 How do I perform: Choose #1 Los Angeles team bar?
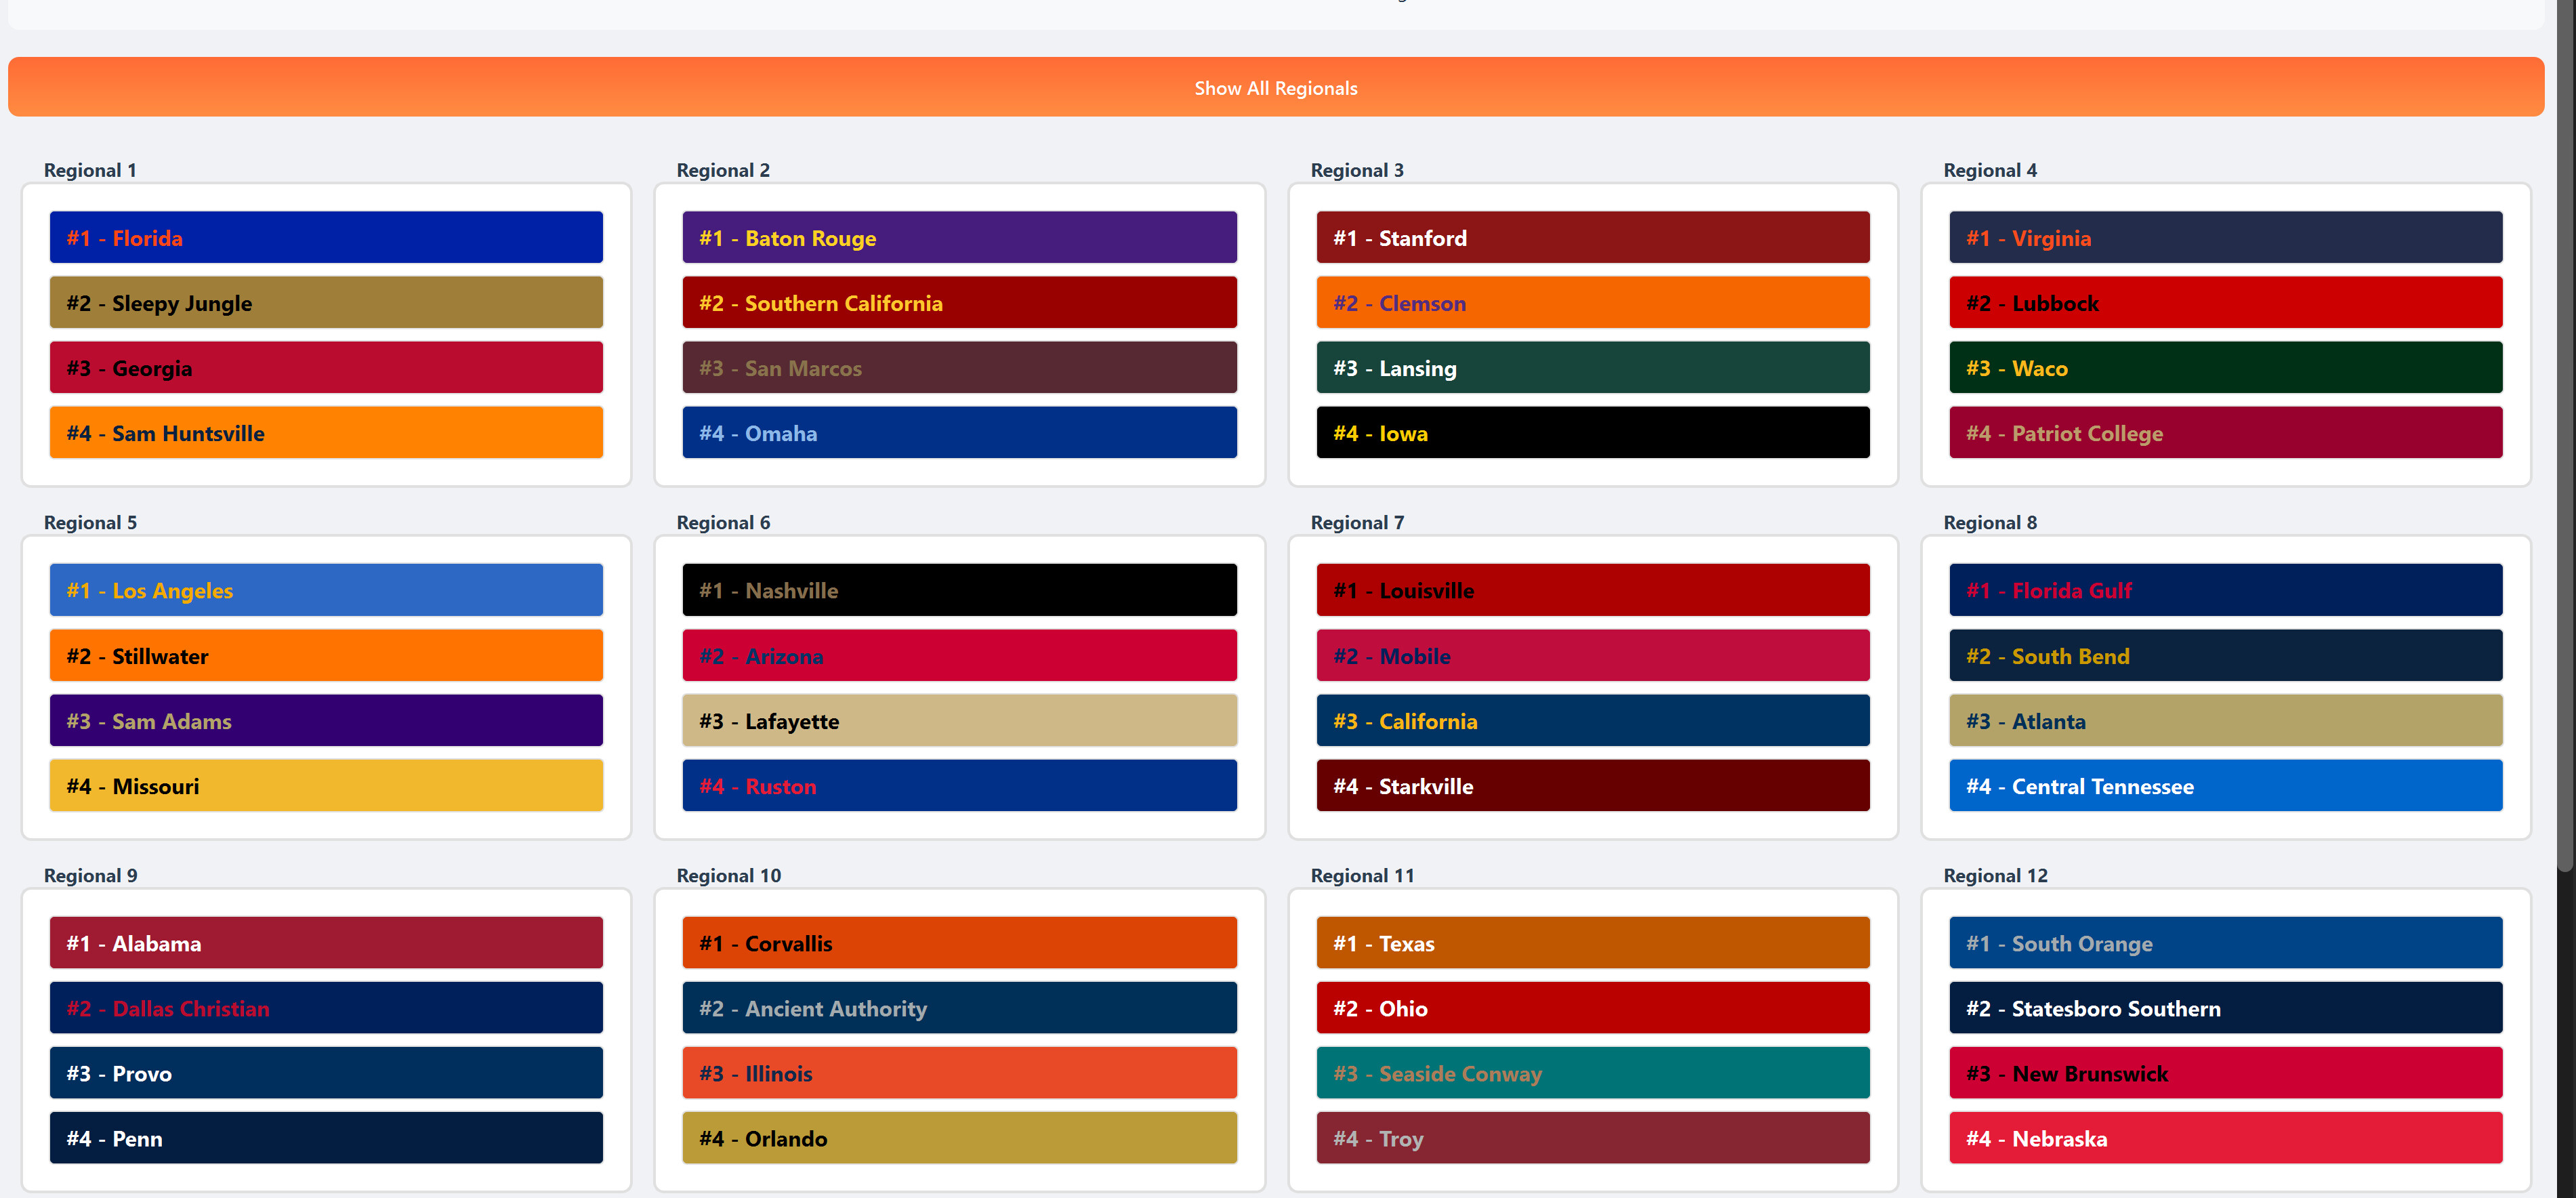(x=326, y=590)
